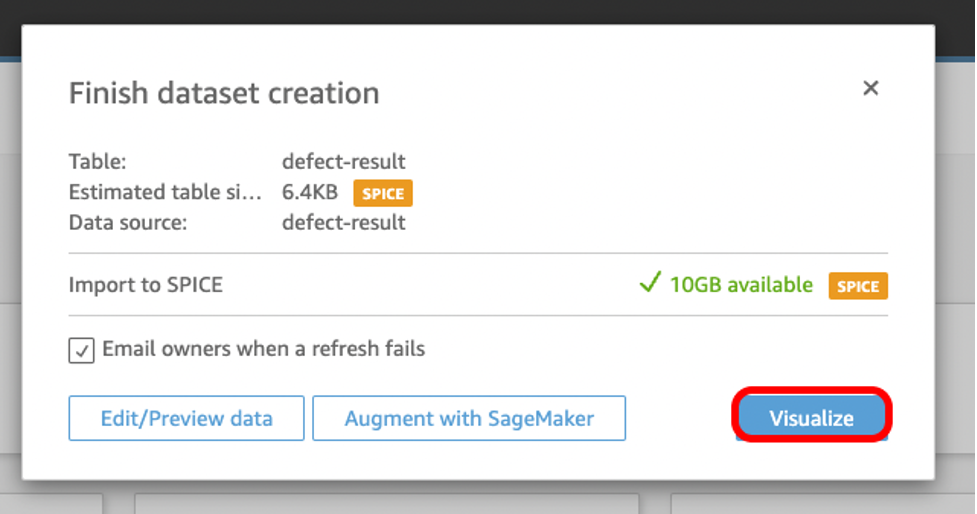977x514 pixels.
Task: Click the Import to SPICE label
Action: tap(145, 285)
